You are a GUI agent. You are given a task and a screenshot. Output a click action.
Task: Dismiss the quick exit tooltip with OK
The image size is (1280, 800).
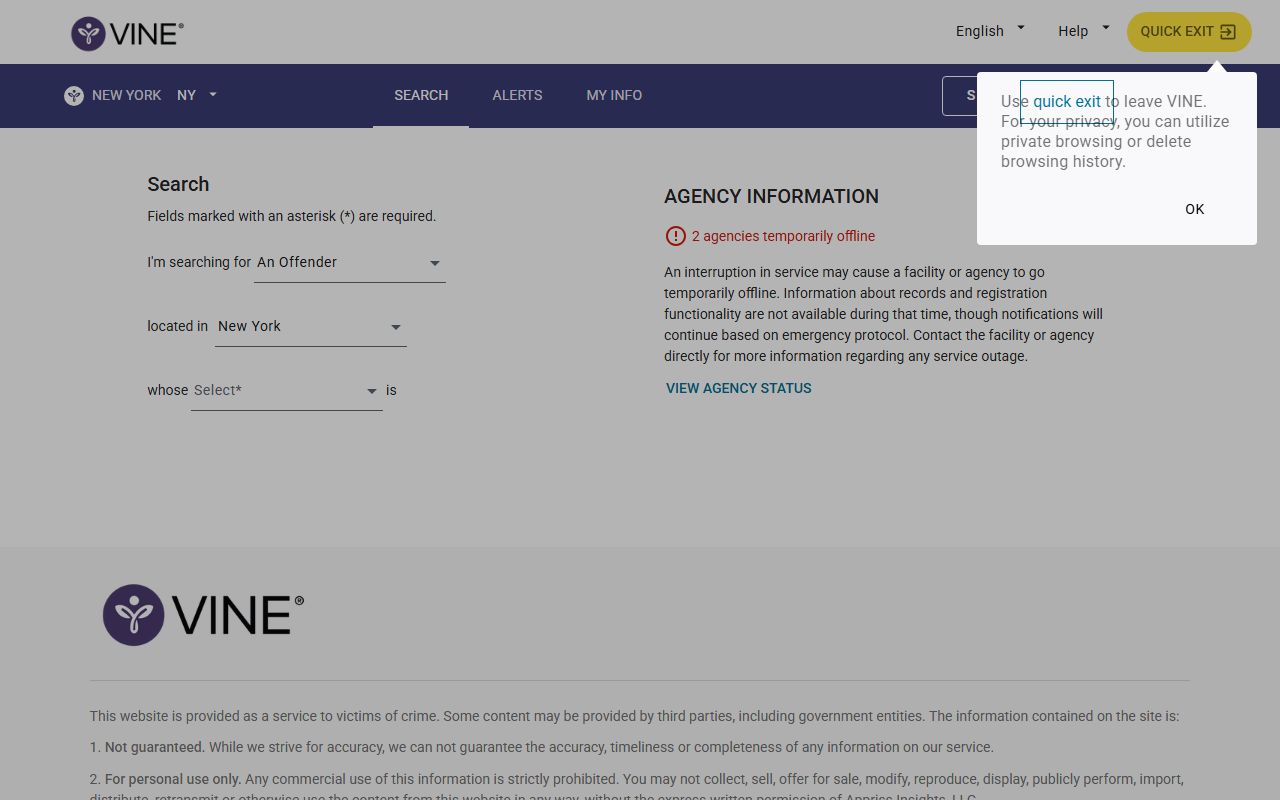pyautogui.click(x=1194, y=209)
